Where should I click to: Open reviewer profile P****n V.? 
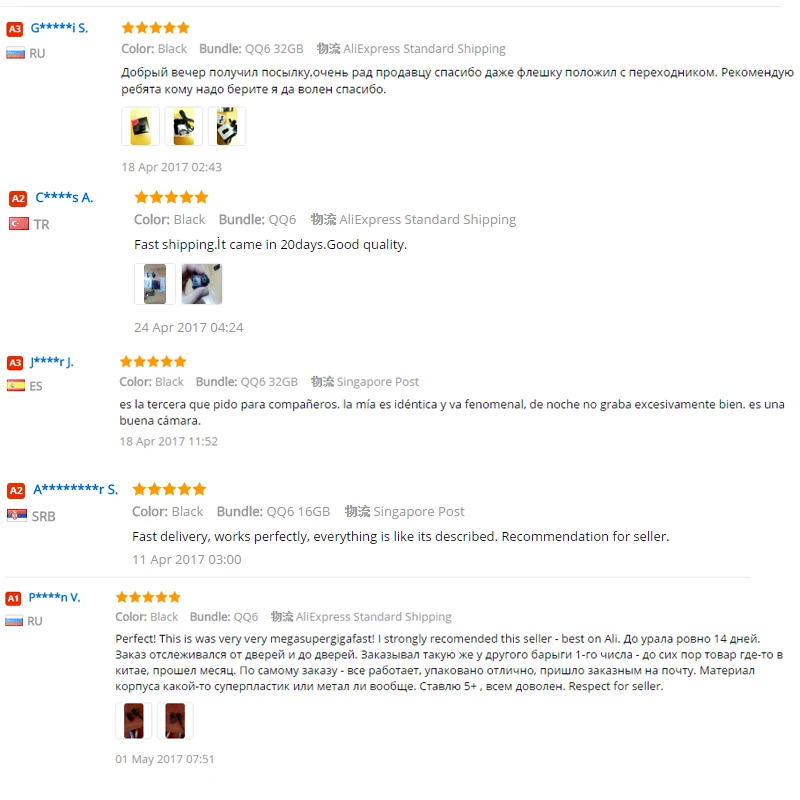[55, 597]
